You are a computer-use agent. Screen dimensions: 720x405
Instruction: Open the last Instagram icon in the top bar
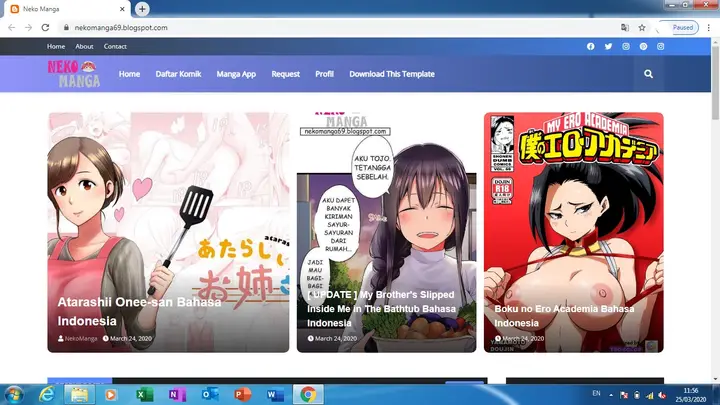pyautogui.click(x=660, y=46)
